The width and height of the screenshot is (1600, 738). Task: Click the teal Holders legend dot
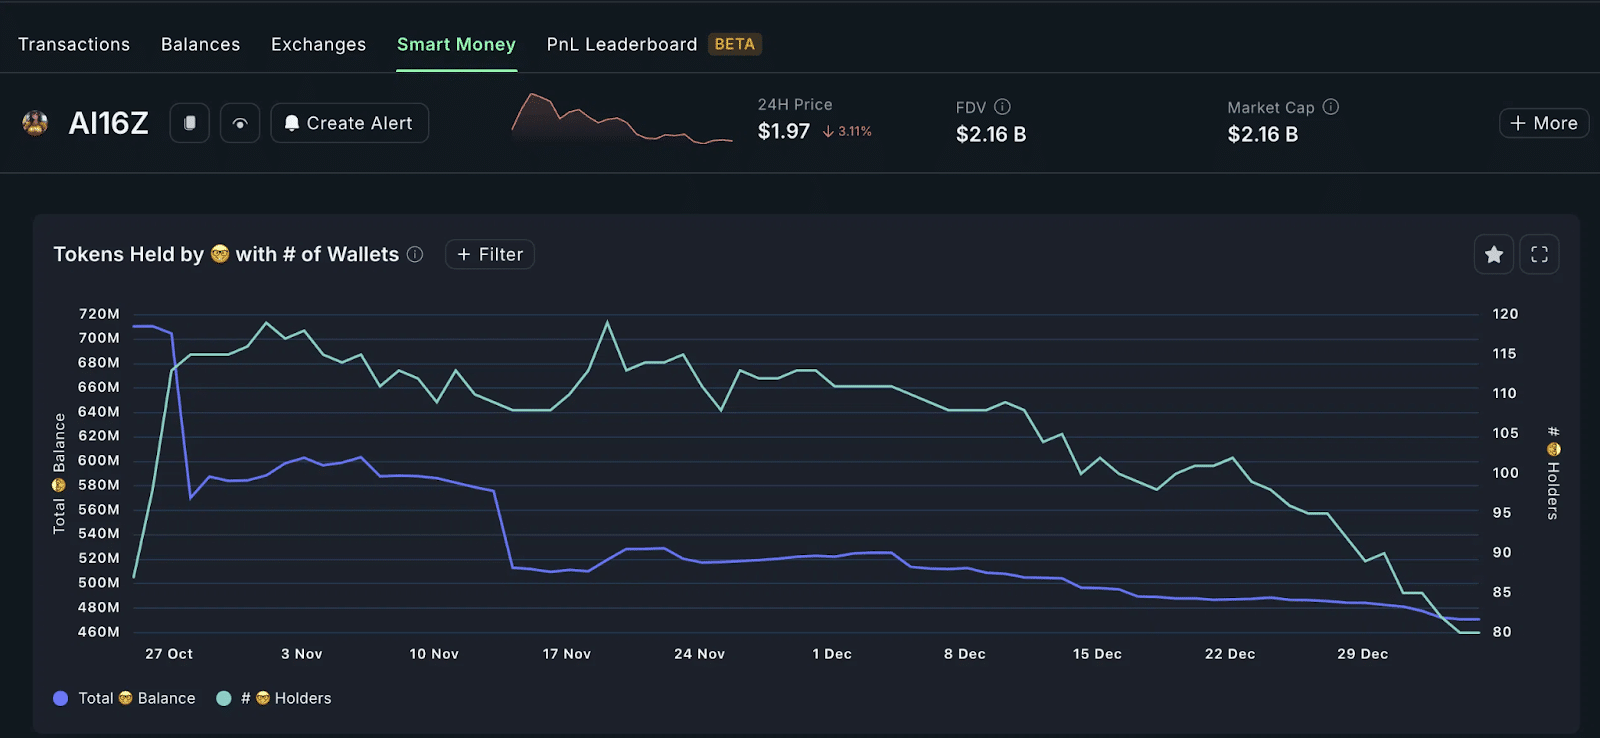[x=224, y=698]
